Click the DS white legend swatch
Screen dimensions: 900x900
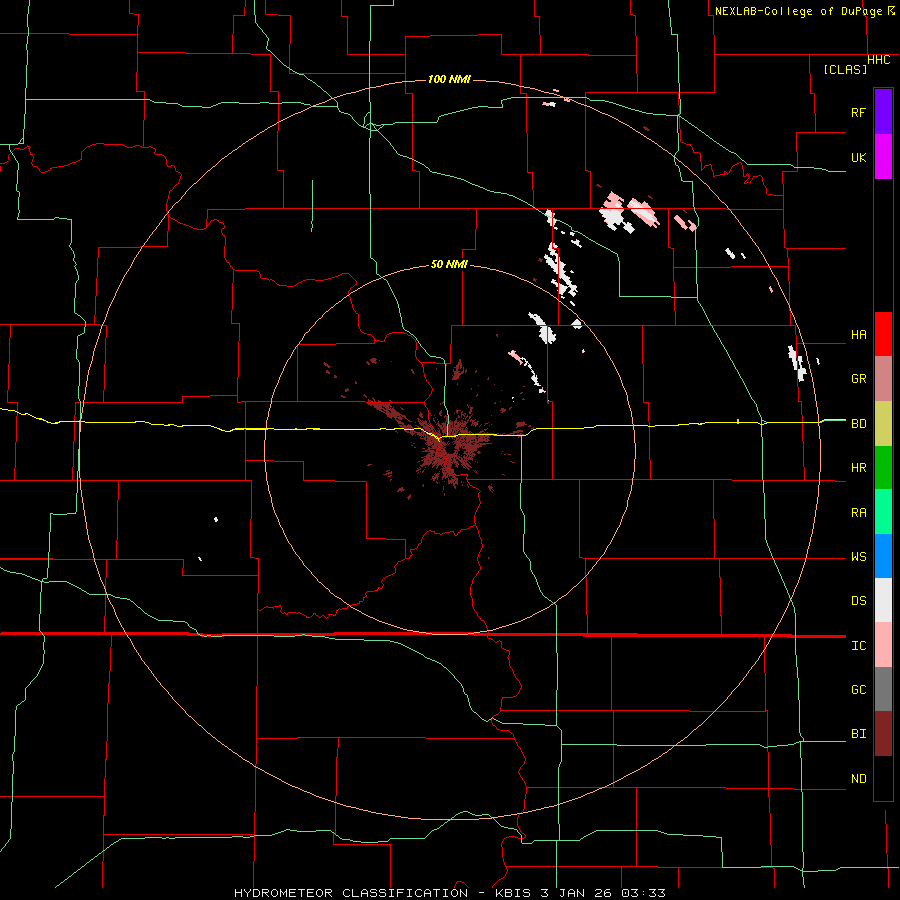click(883, 600)
